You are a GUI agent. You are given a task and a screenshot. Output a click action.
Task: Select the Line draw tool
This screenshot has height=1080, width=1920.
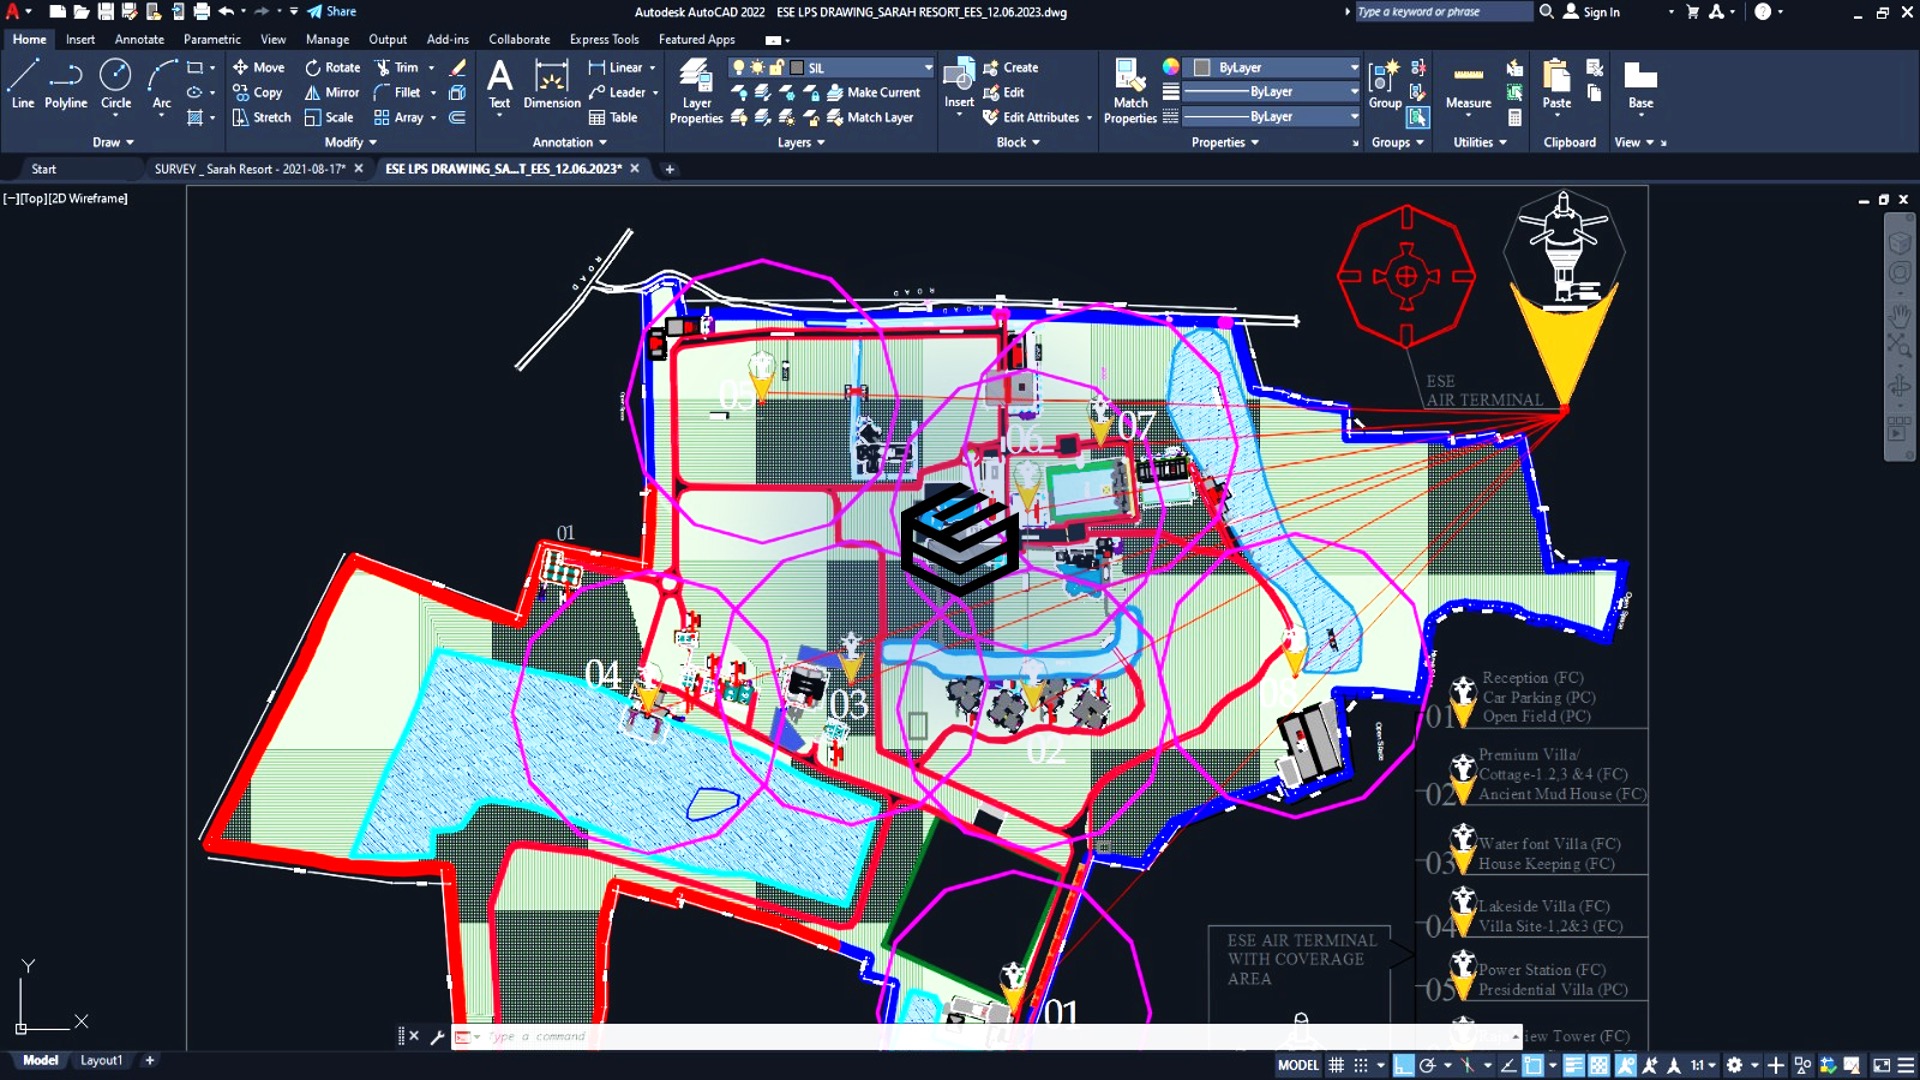[22, 84]
